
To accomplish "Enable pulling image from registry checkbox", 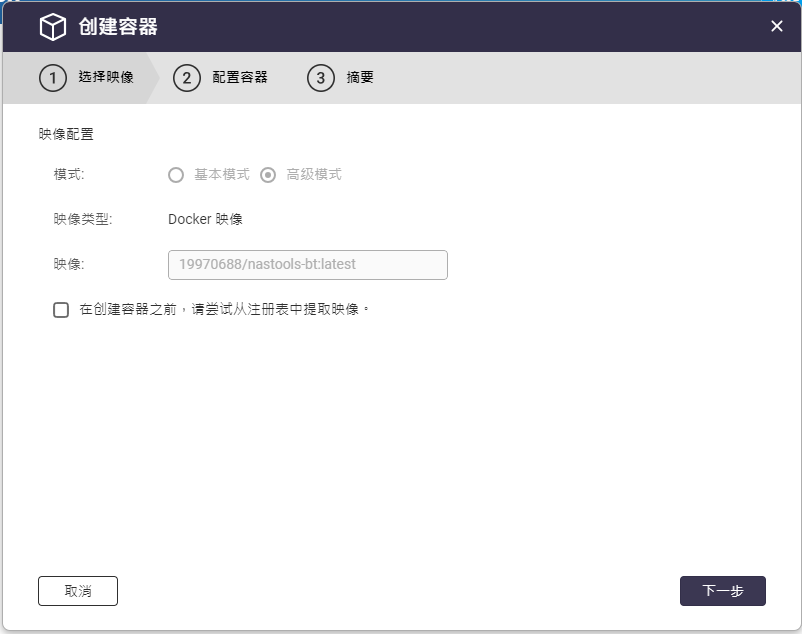I will point(61,309).
